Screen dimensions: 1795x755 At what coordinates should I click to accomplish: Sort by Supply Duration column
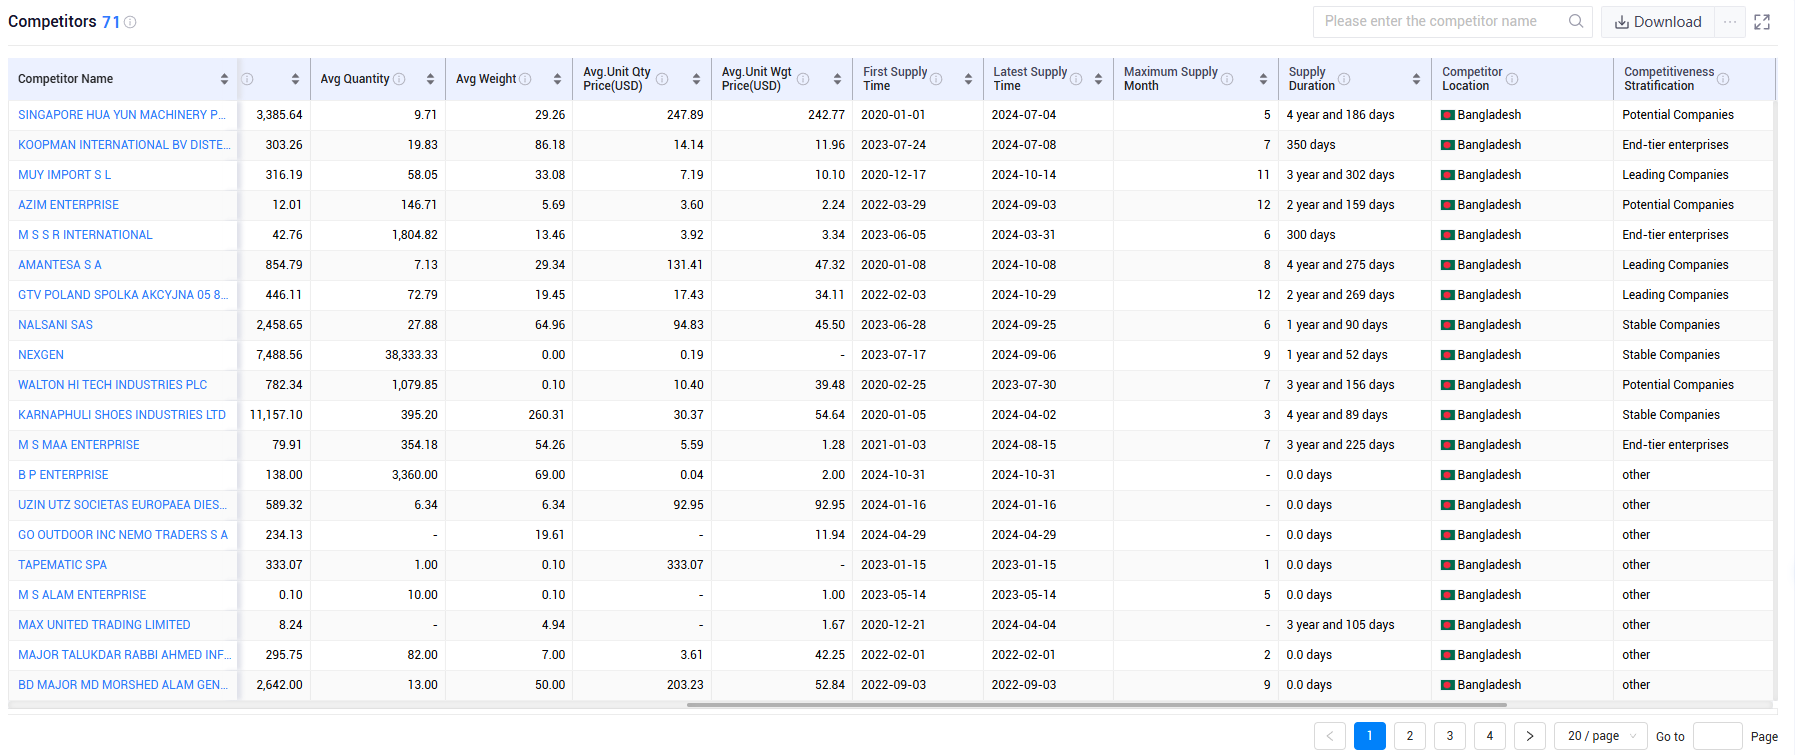tap(1416, 79)
